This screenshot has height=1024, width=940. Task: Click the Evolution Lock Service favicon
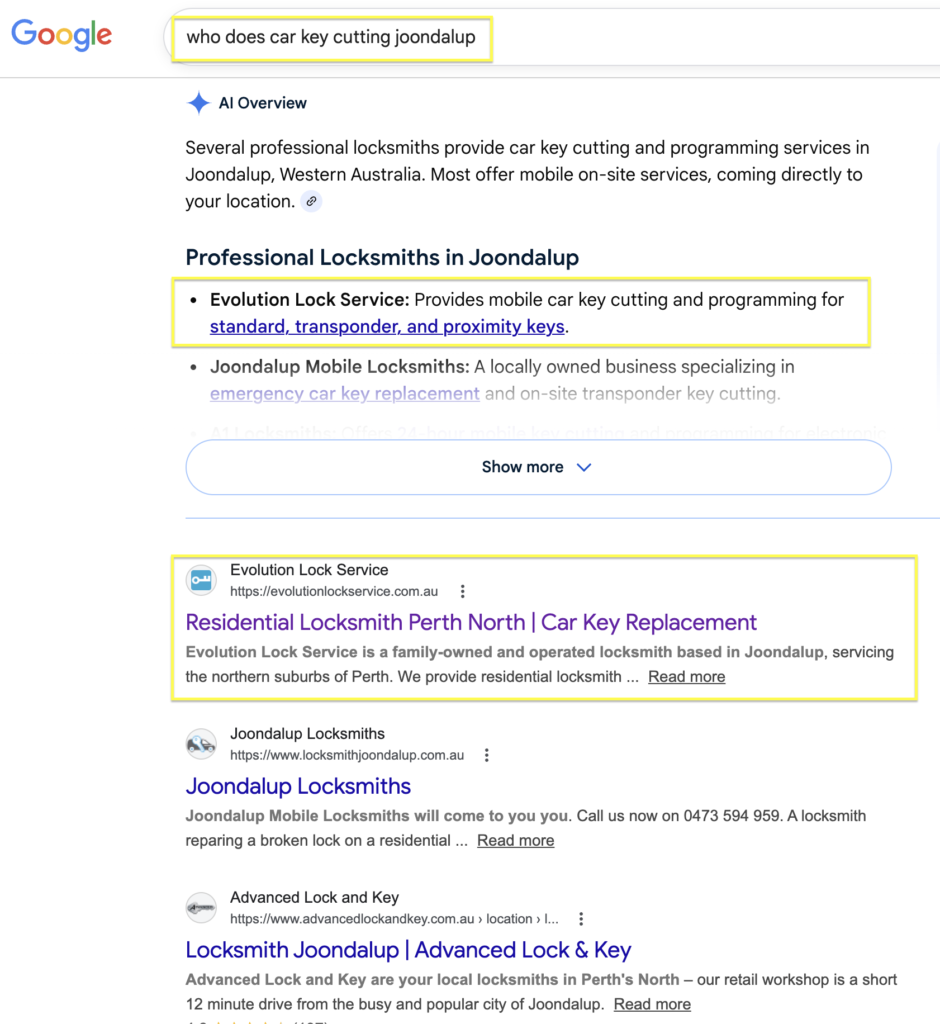(201, 580)
